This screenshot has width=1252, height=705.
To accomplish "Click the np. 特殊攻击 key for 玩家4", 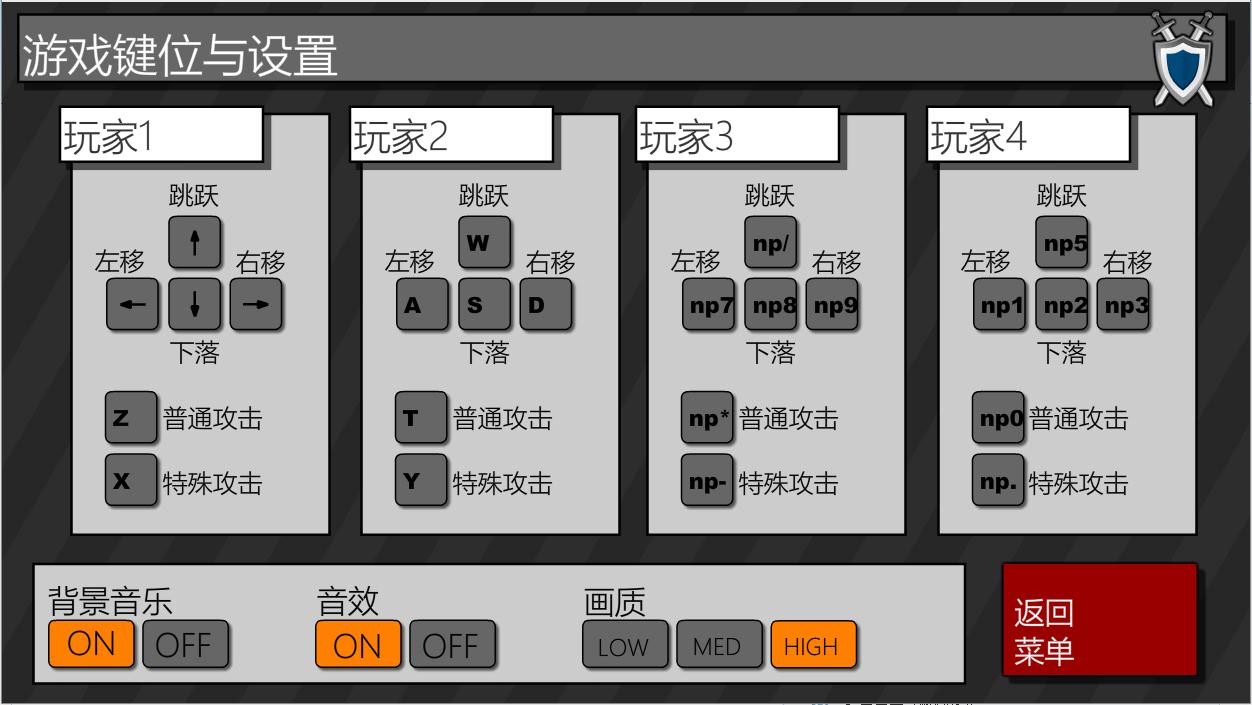I will tap(998, 481).
